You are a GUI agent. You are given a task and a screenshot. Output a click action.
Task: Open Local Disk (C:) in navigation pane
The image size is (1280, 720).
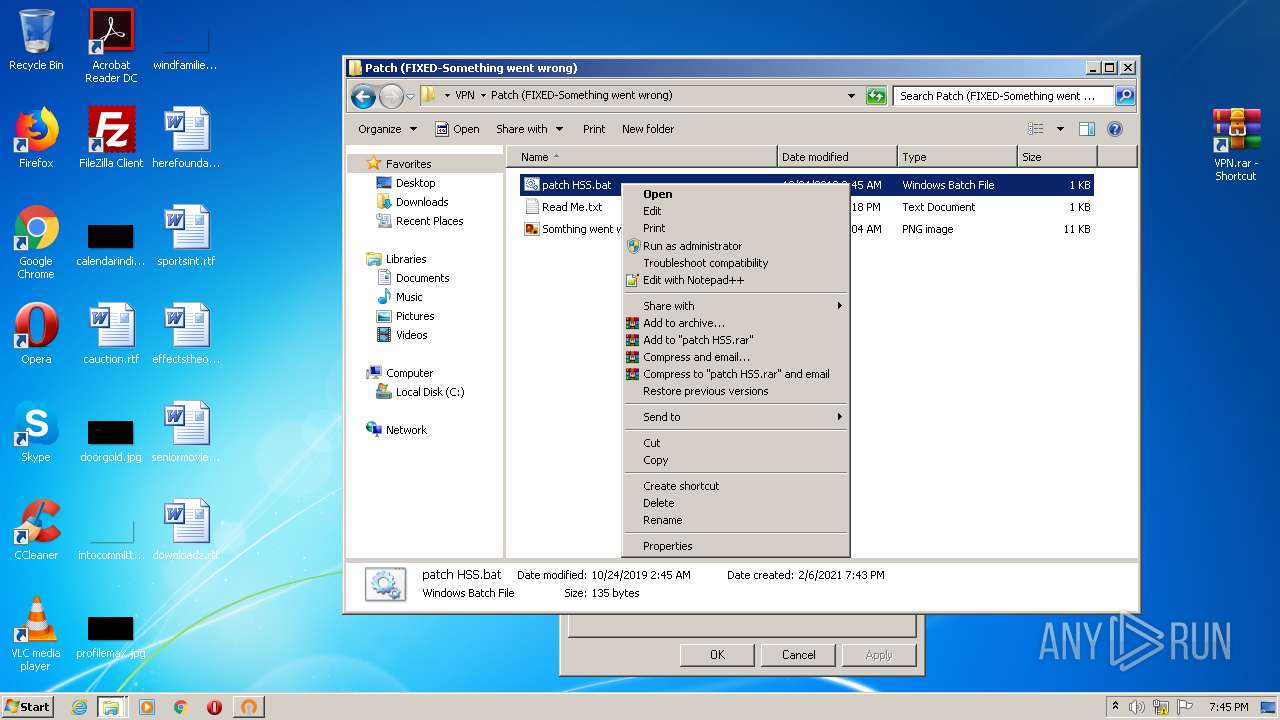pyautogui.click(x=420, y=392)
